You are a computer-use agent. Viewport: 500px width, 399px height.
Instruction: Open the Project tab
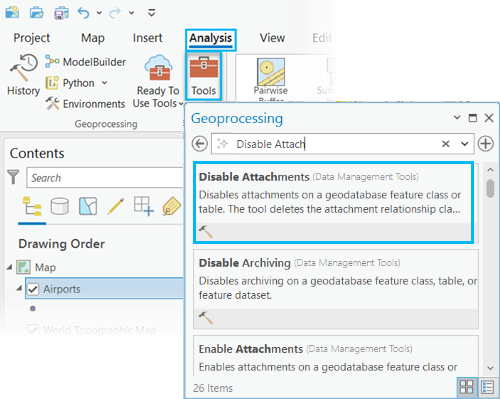[x=32, y=38]
